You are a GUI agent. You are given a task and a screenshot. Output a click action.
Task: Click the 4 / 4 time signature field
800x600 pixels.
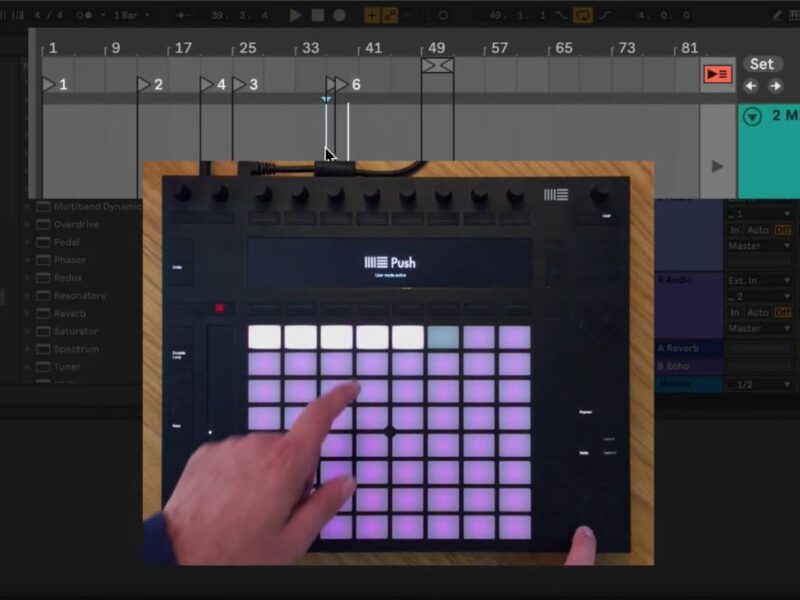tap(48, 15)
